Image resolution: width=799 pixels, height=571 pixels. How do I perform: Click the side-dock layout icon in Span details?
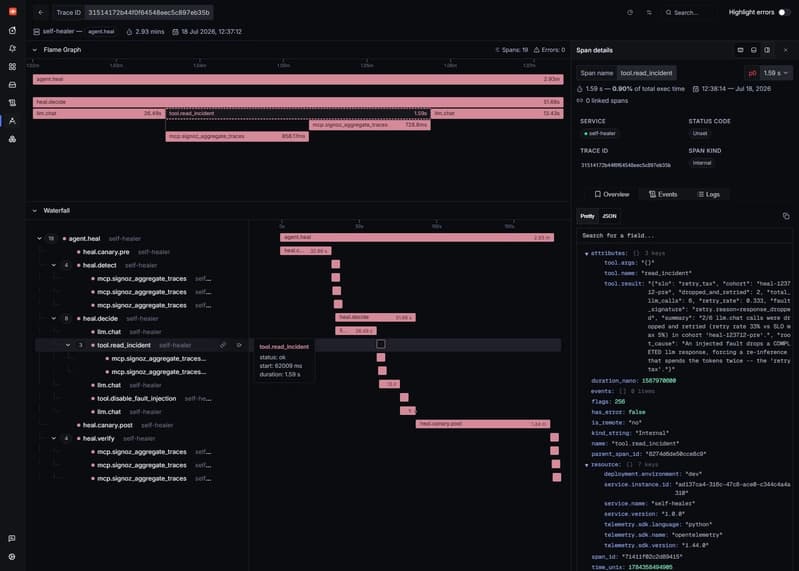(x=767, y=50)
